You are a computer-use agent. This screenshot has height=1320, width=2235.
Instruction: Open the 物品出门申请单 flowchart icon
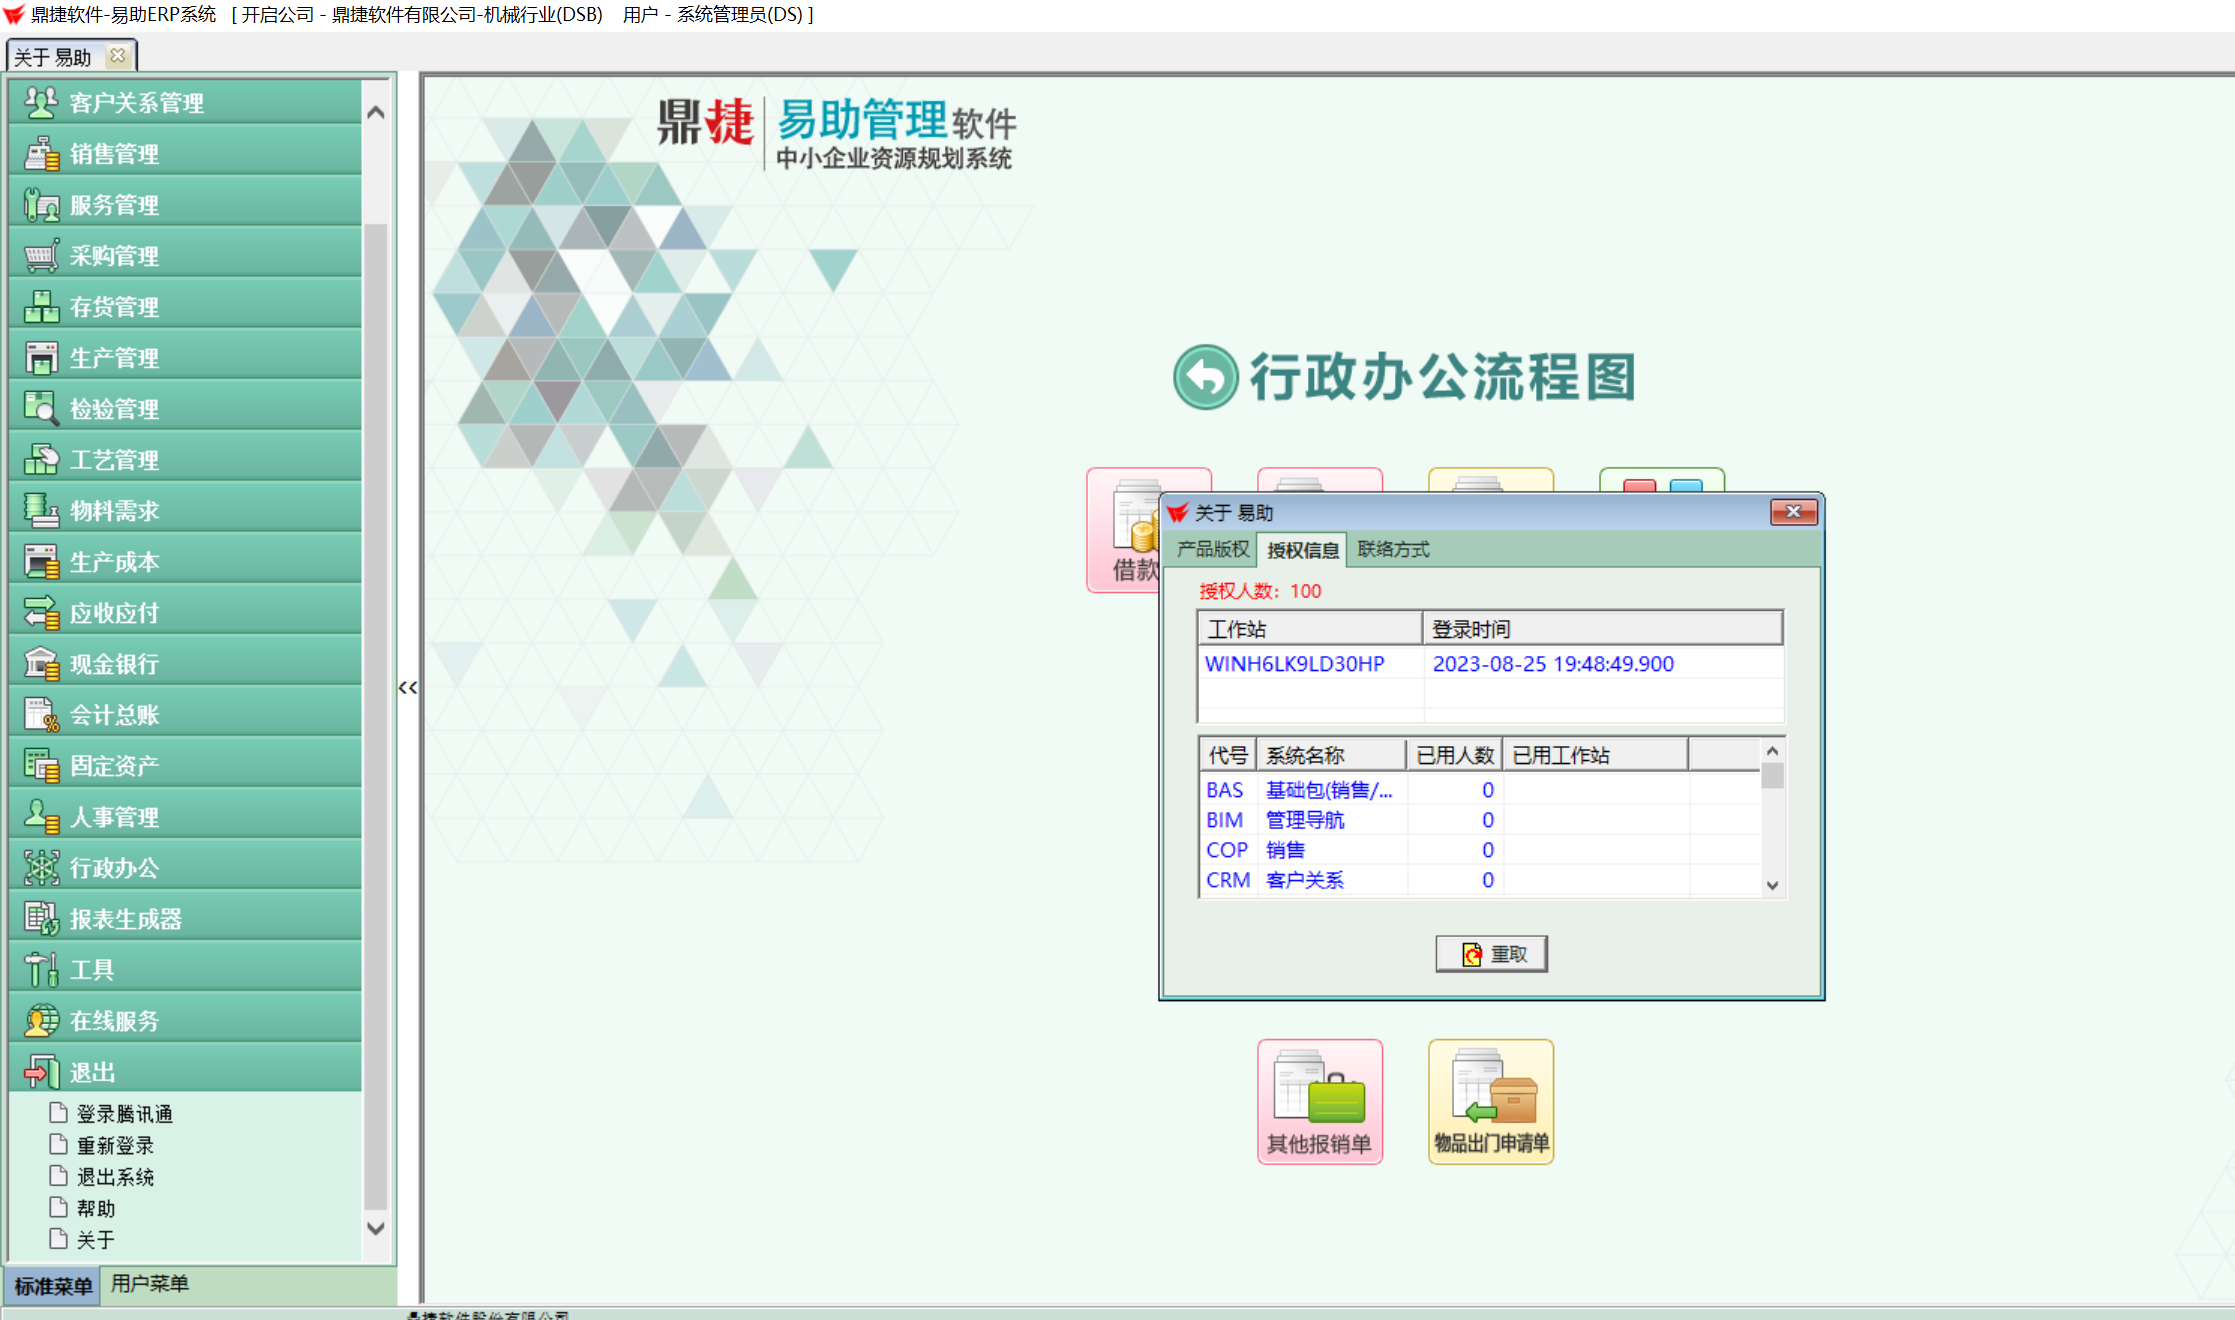tap(1490, 1100)
